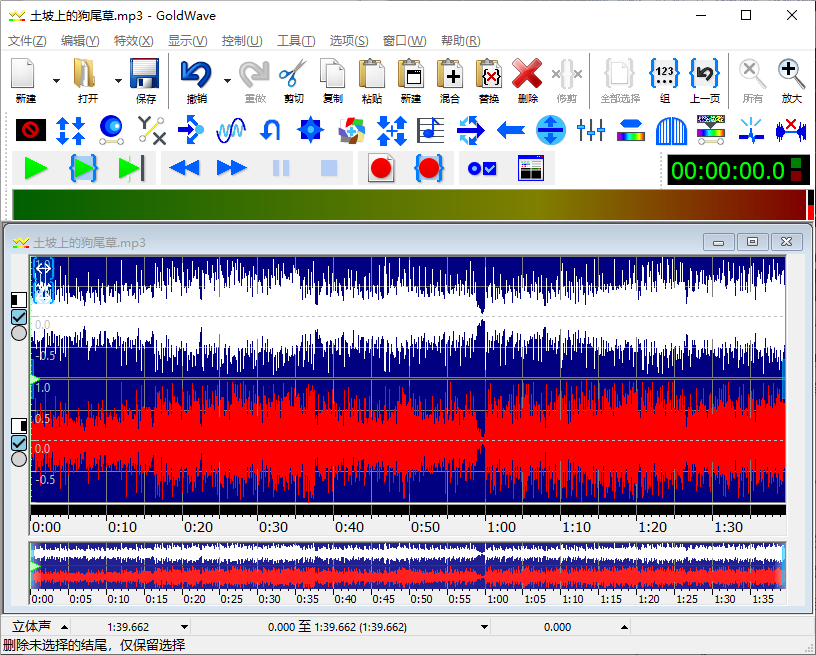Open the 工具(T) tools menu
Screen dimensions: 816x655
pos(295,41)
